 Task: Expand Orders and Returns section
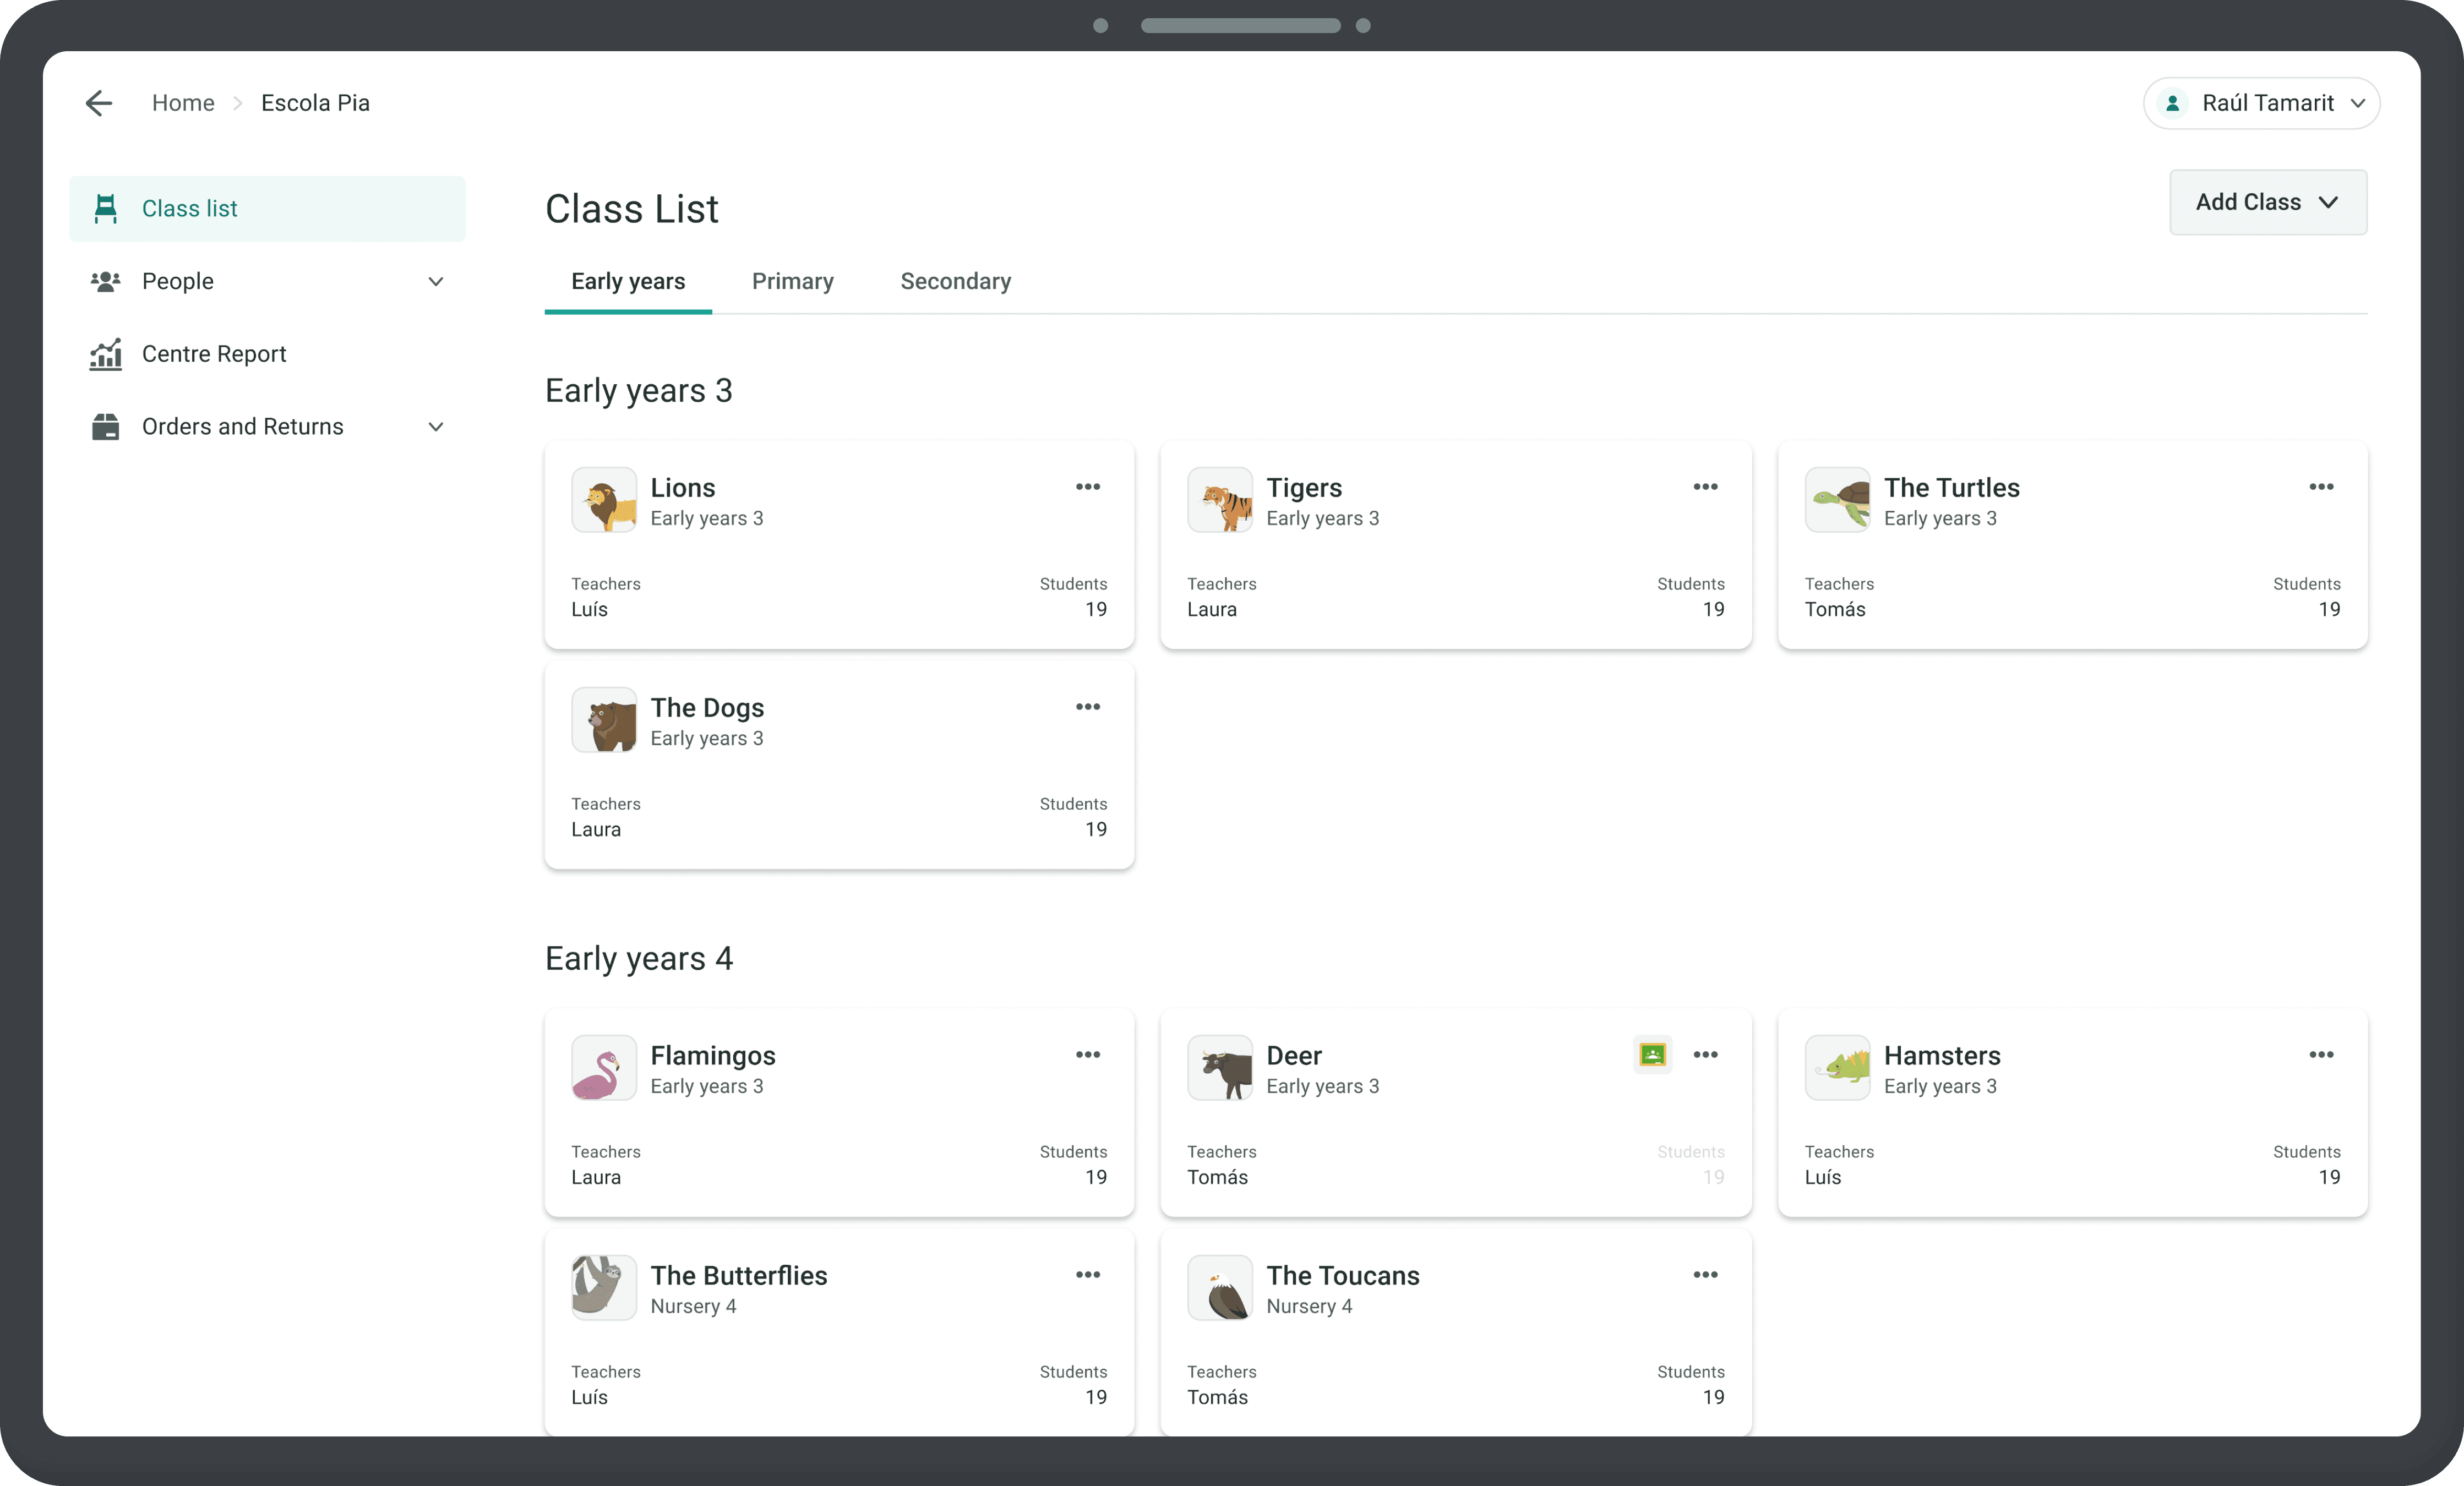click(435, 427)
